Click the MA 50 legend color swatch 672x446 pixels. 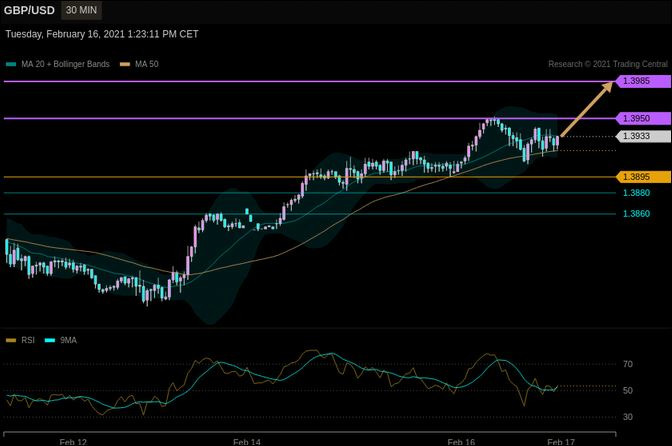[125, 64]
